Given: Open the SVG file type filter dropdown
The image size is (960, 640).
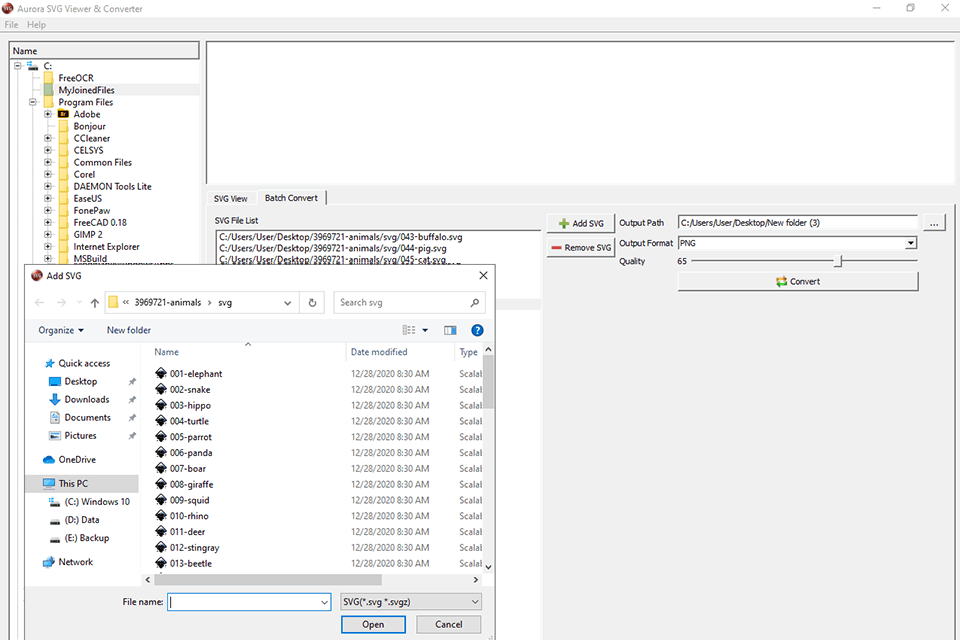Looking at the screenshot, I should (x=411, y=602).
